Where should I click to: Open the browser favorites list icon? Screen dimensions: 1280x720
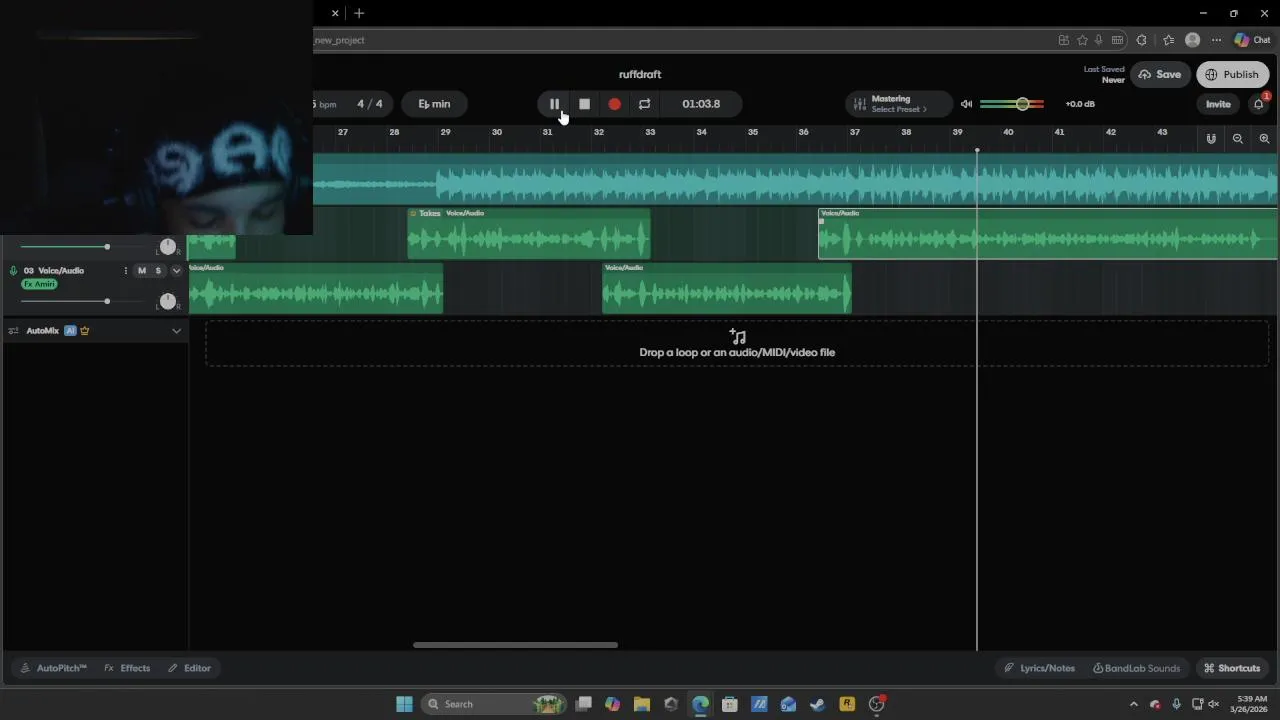click(1168, 40)
